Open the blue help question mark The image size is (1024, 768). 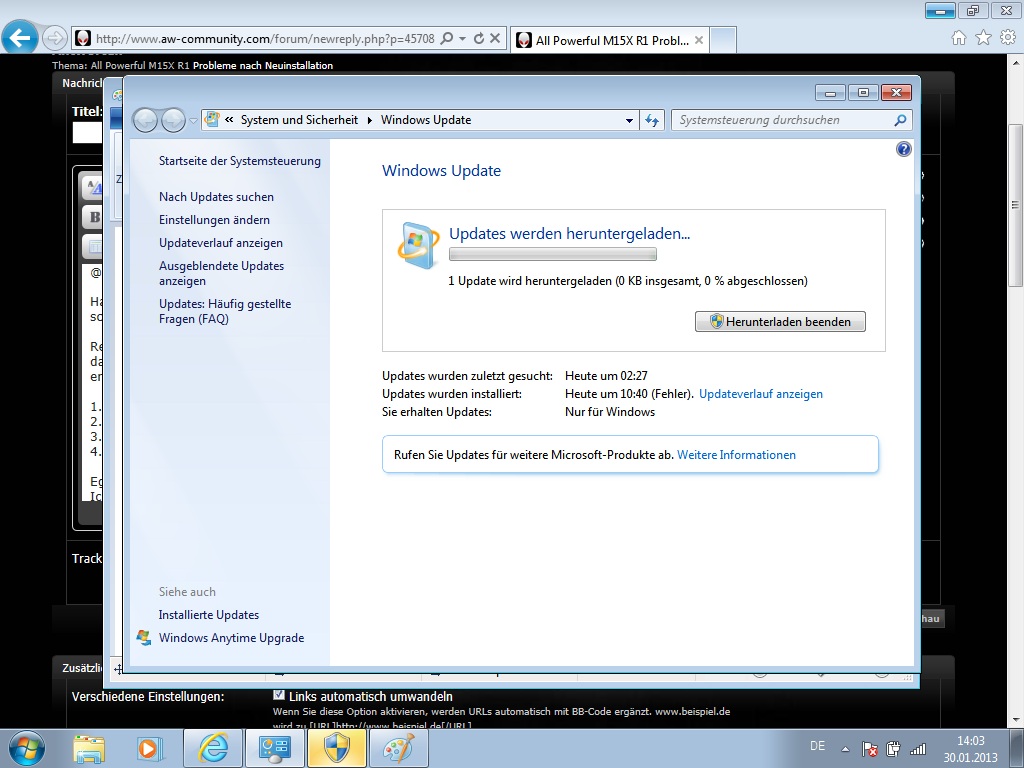[x=903, y=149]
